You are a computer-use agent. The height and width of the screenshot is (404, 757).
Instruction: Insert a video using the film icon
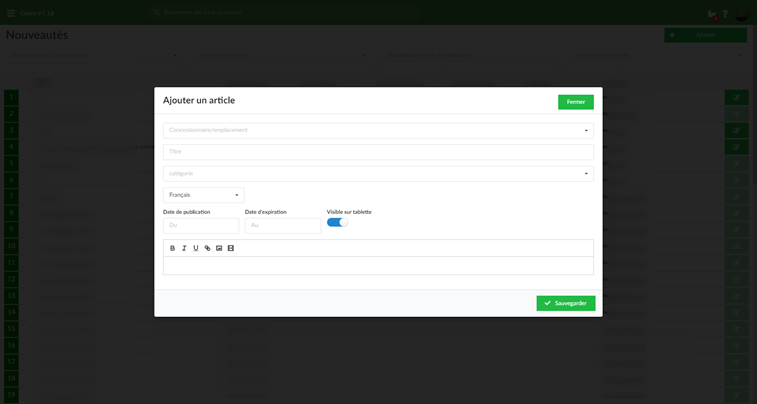point(231,248)
